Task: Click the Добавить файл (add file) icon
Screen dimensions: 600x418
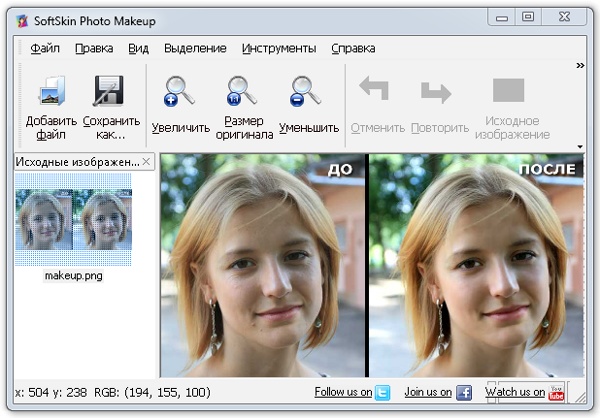Action: pyautogui.click(x=51, y=92)
